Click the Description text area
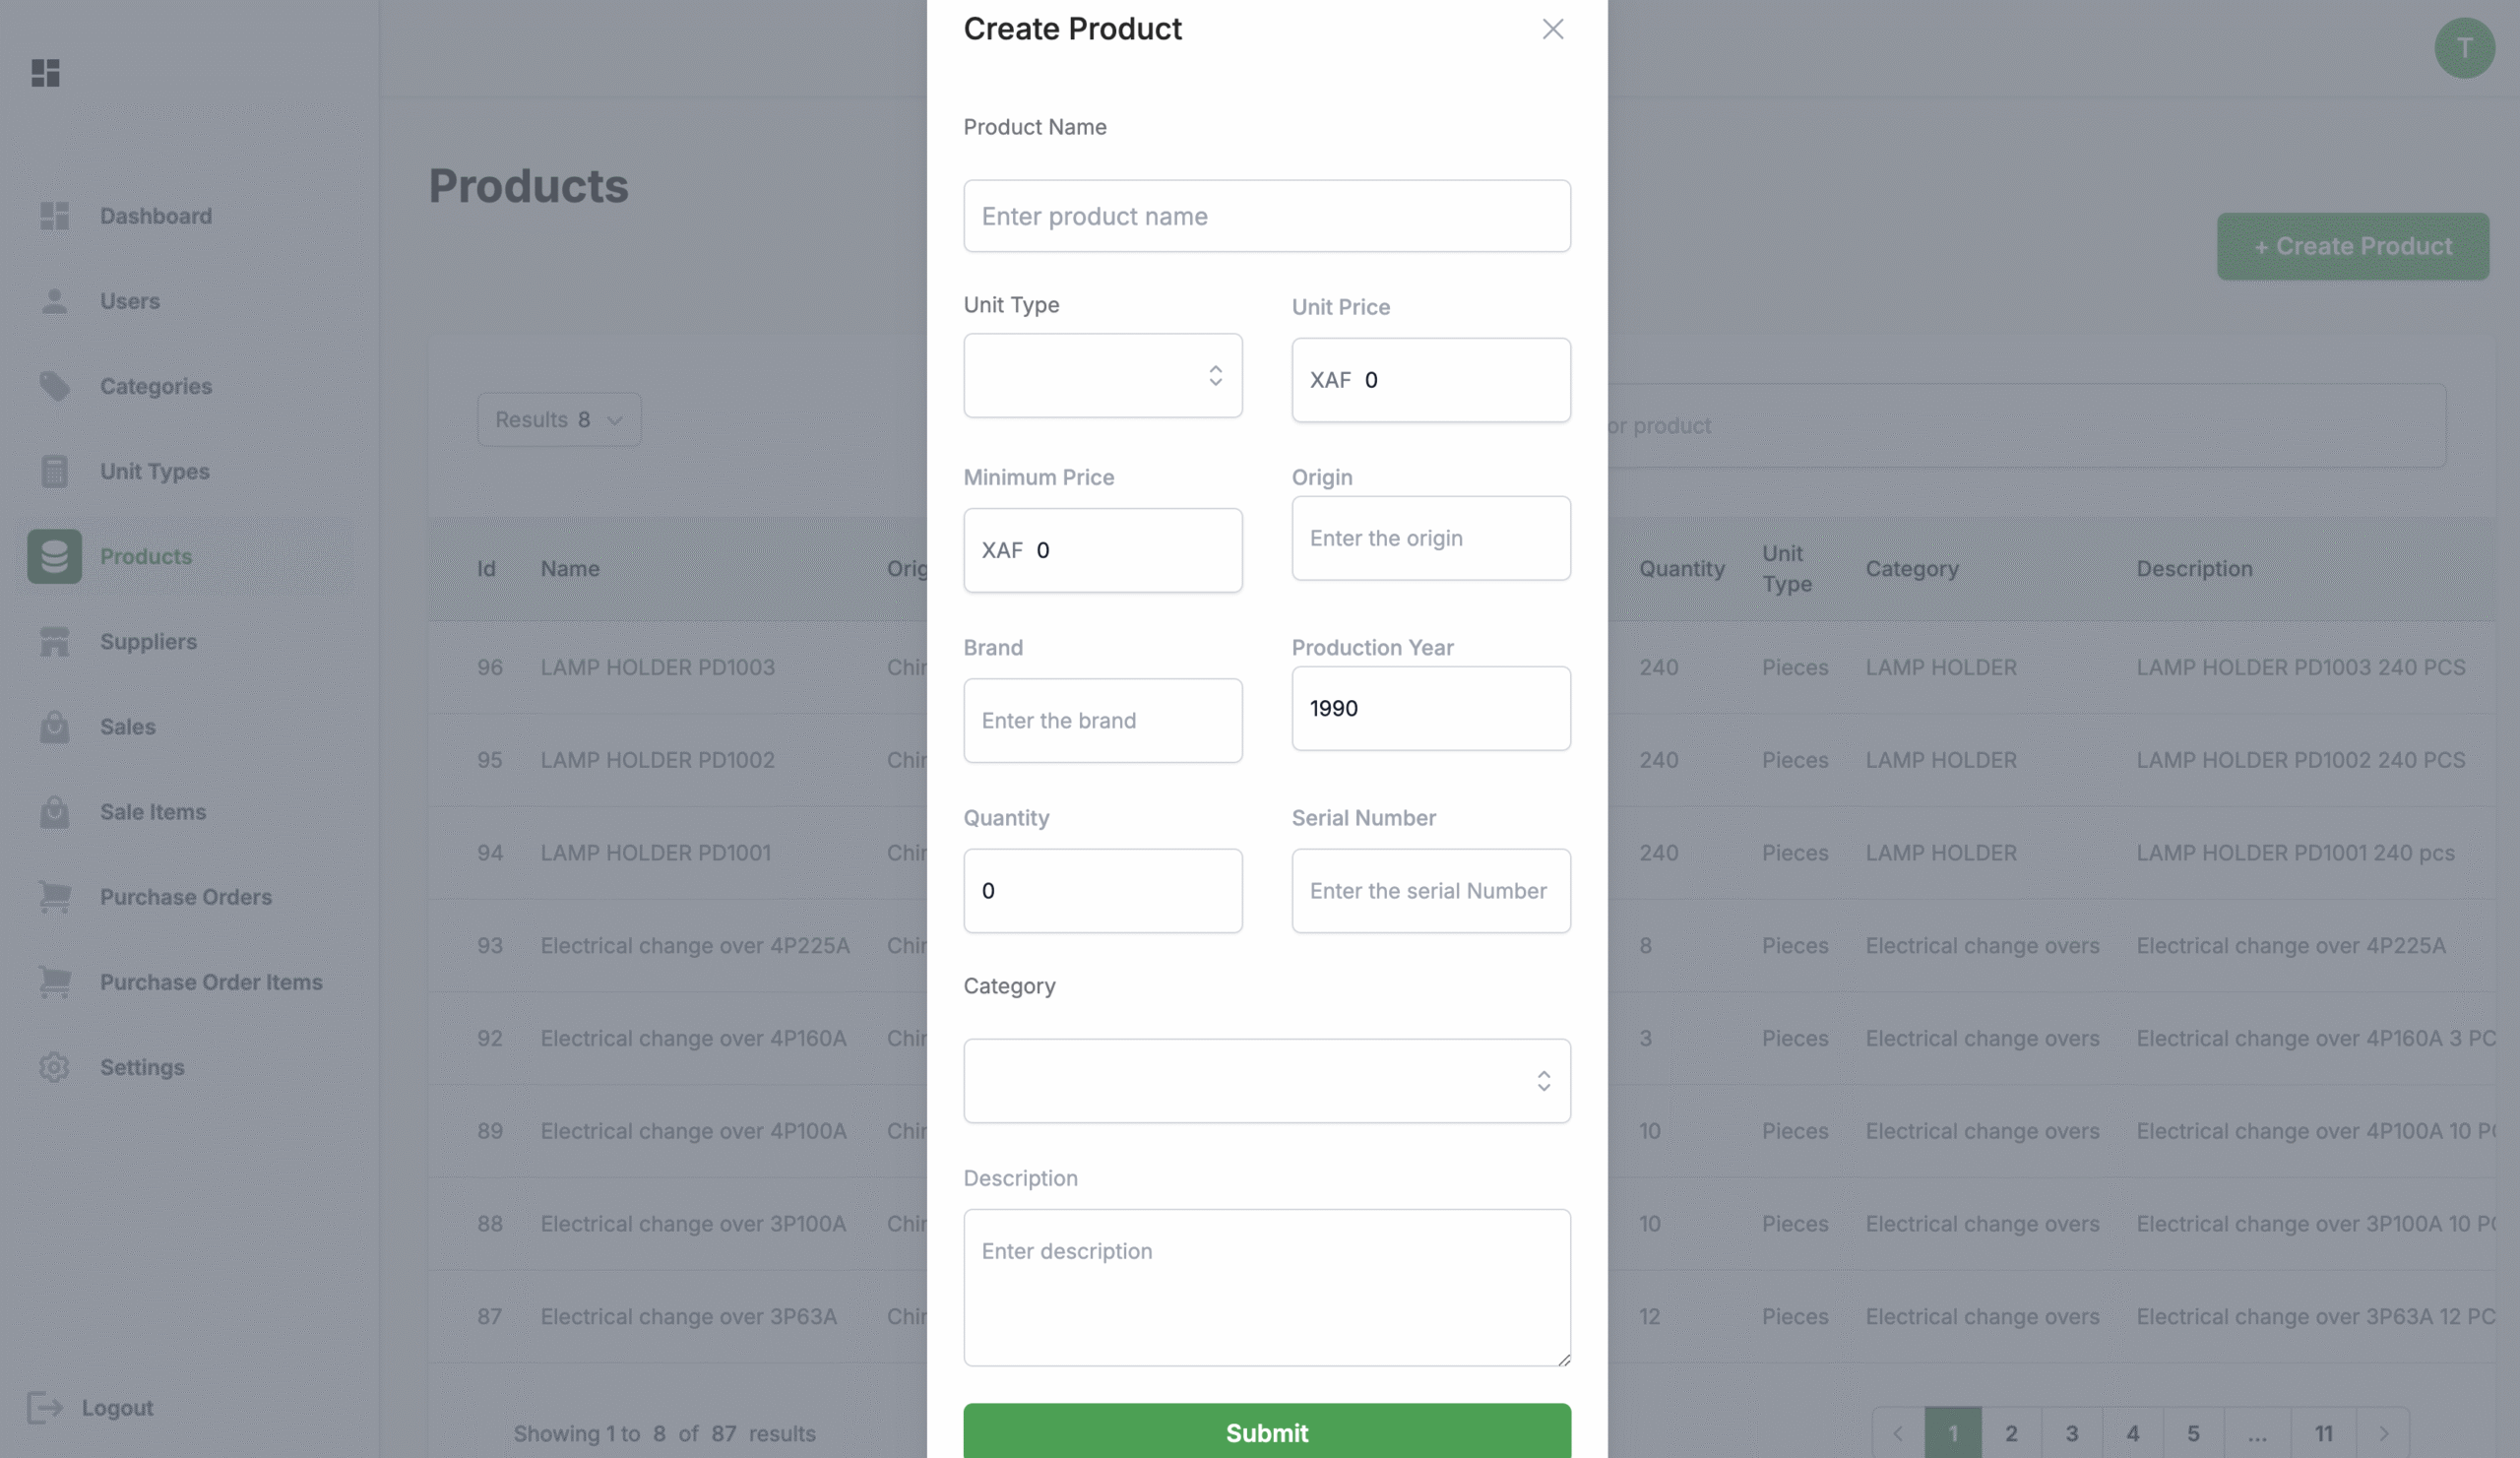 (x=1266, y=1287)
